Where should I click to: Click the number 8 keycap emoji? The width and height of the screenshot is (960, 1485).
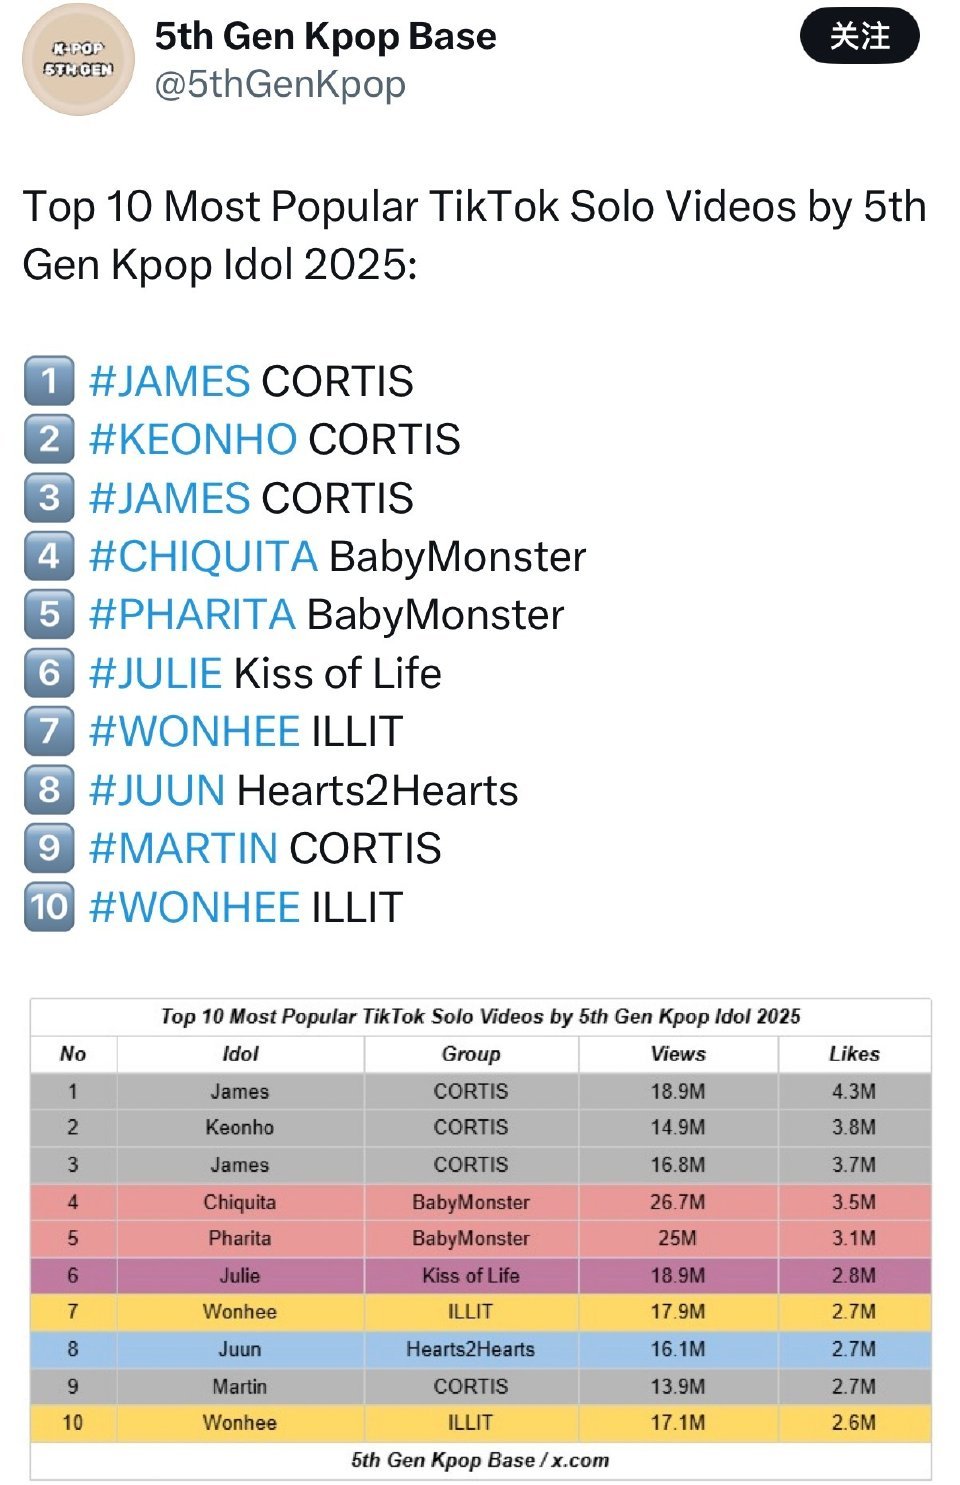pyautogui.click(x=49, y=789)
